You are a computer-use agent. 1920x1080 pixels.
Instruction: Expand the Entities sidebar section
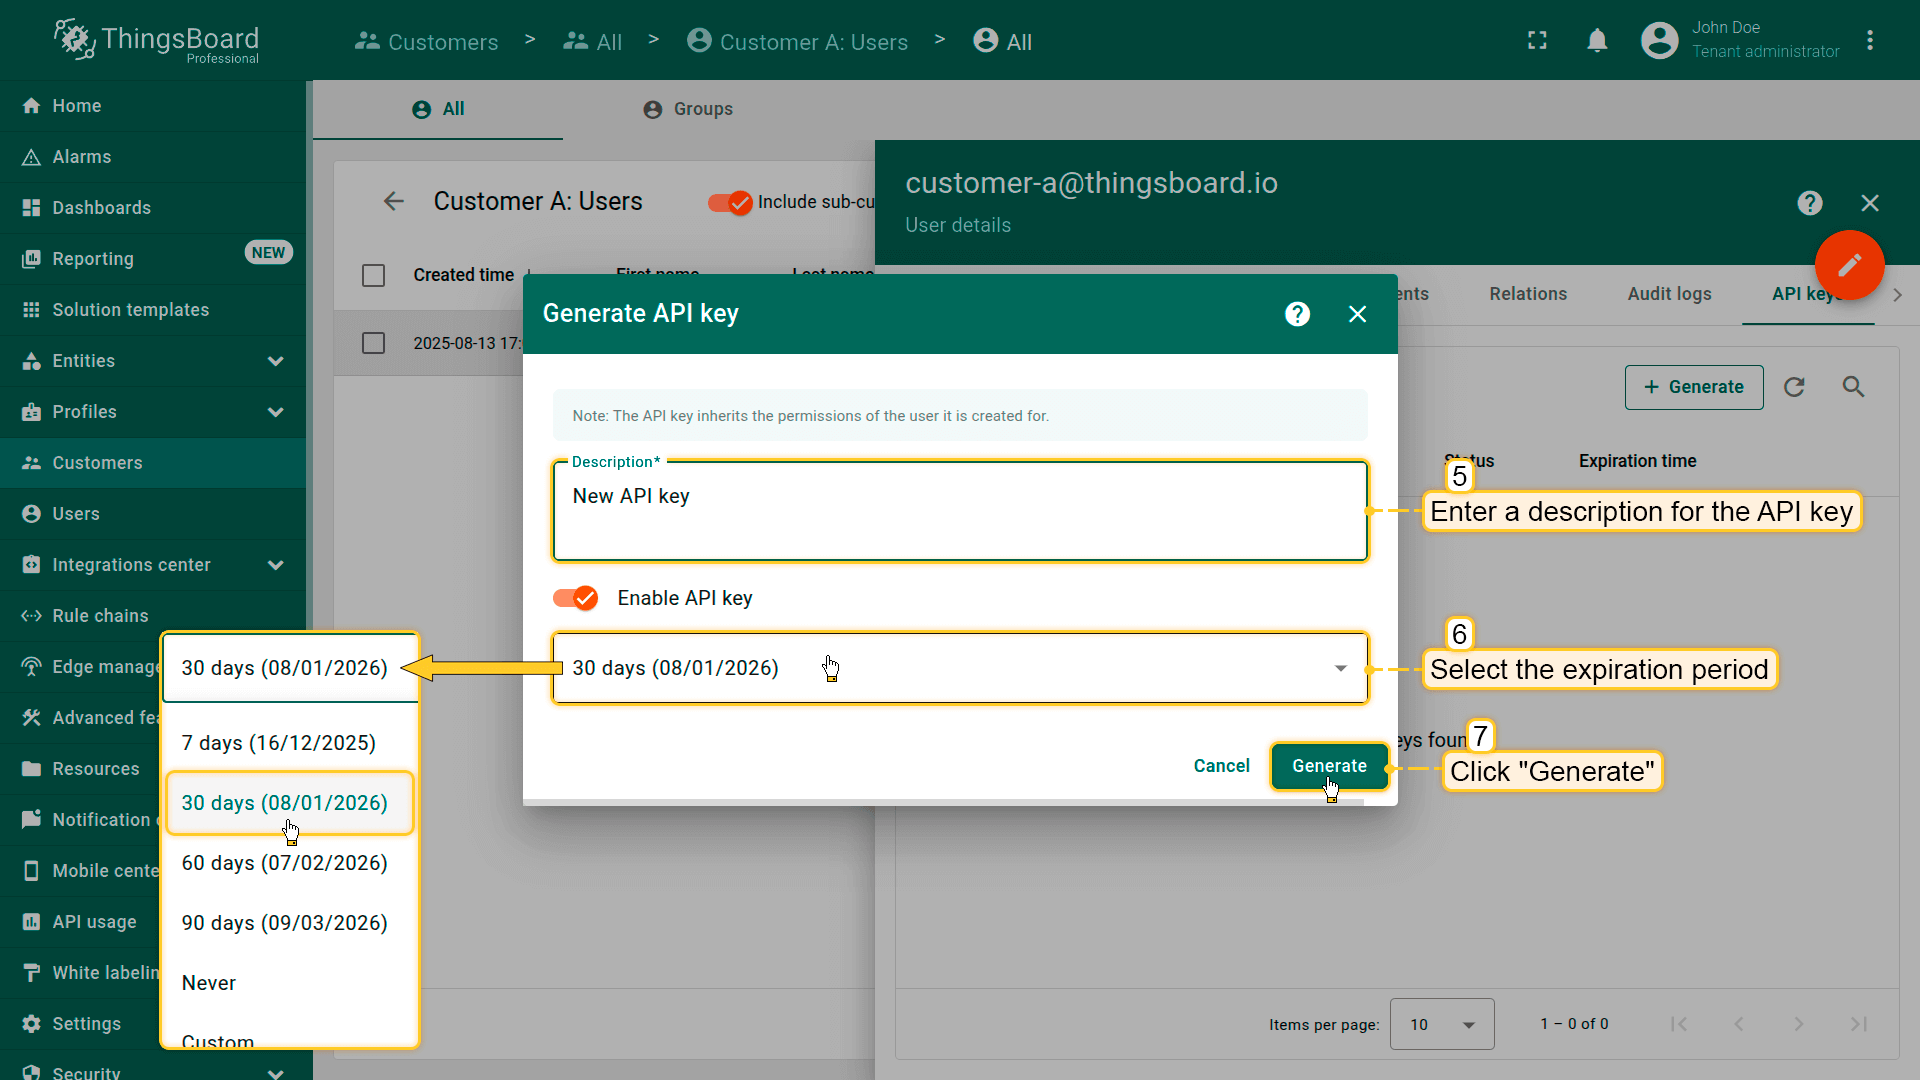click(275, 361)
